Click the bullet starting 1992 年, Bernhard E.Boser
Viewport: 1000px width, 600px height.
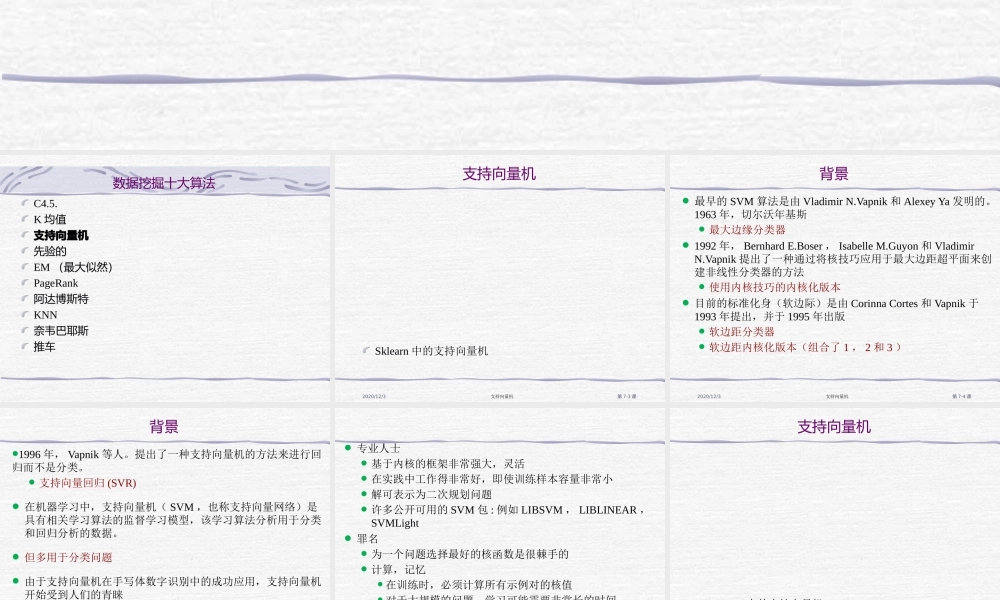842,259
